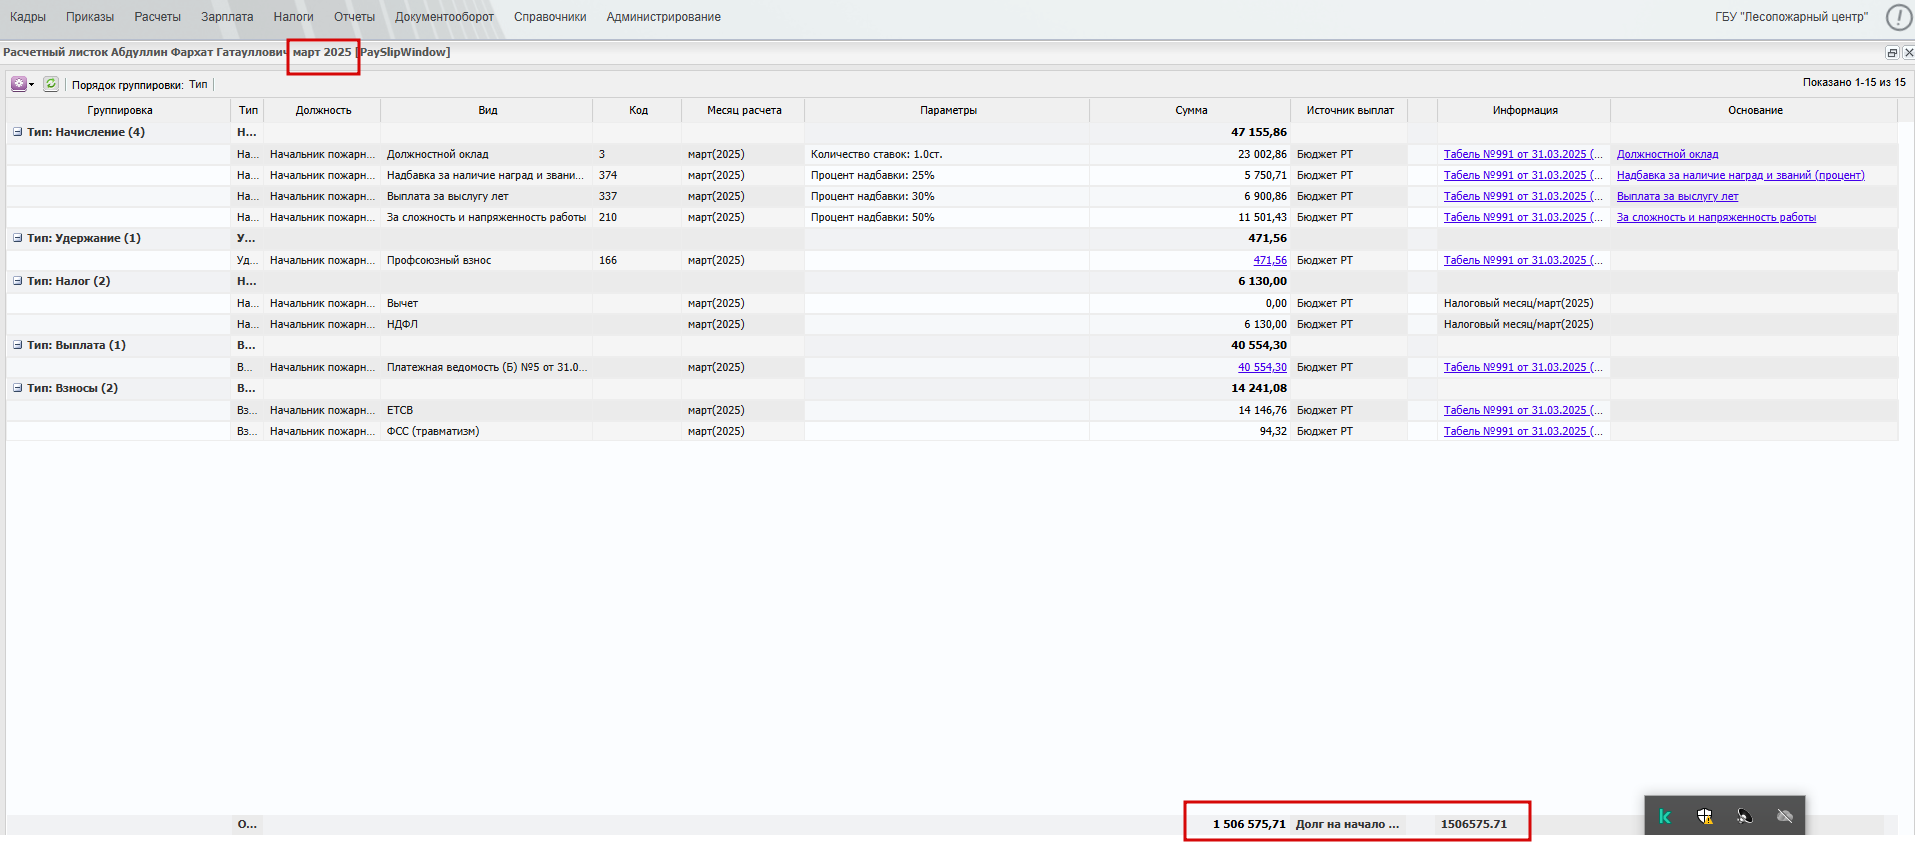Sort by the Параметры column header
The image size is (1915, 842).
tap(948, 110)
